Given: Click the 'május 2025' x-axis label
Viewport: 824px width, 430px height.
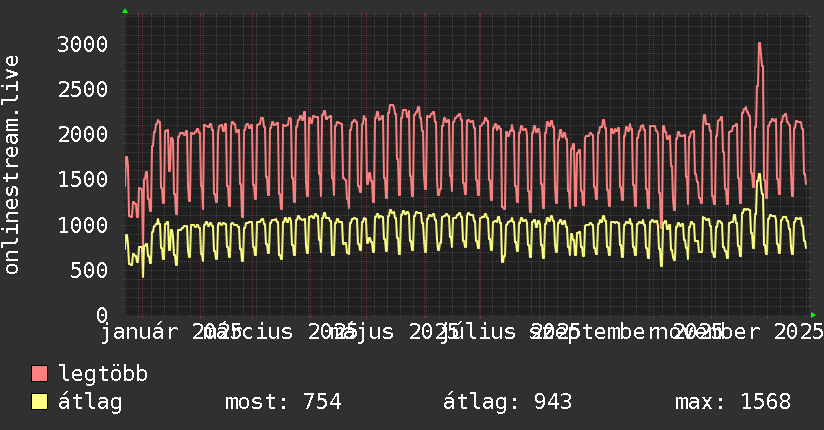Looking at the screenshot, I should (394, 332).
